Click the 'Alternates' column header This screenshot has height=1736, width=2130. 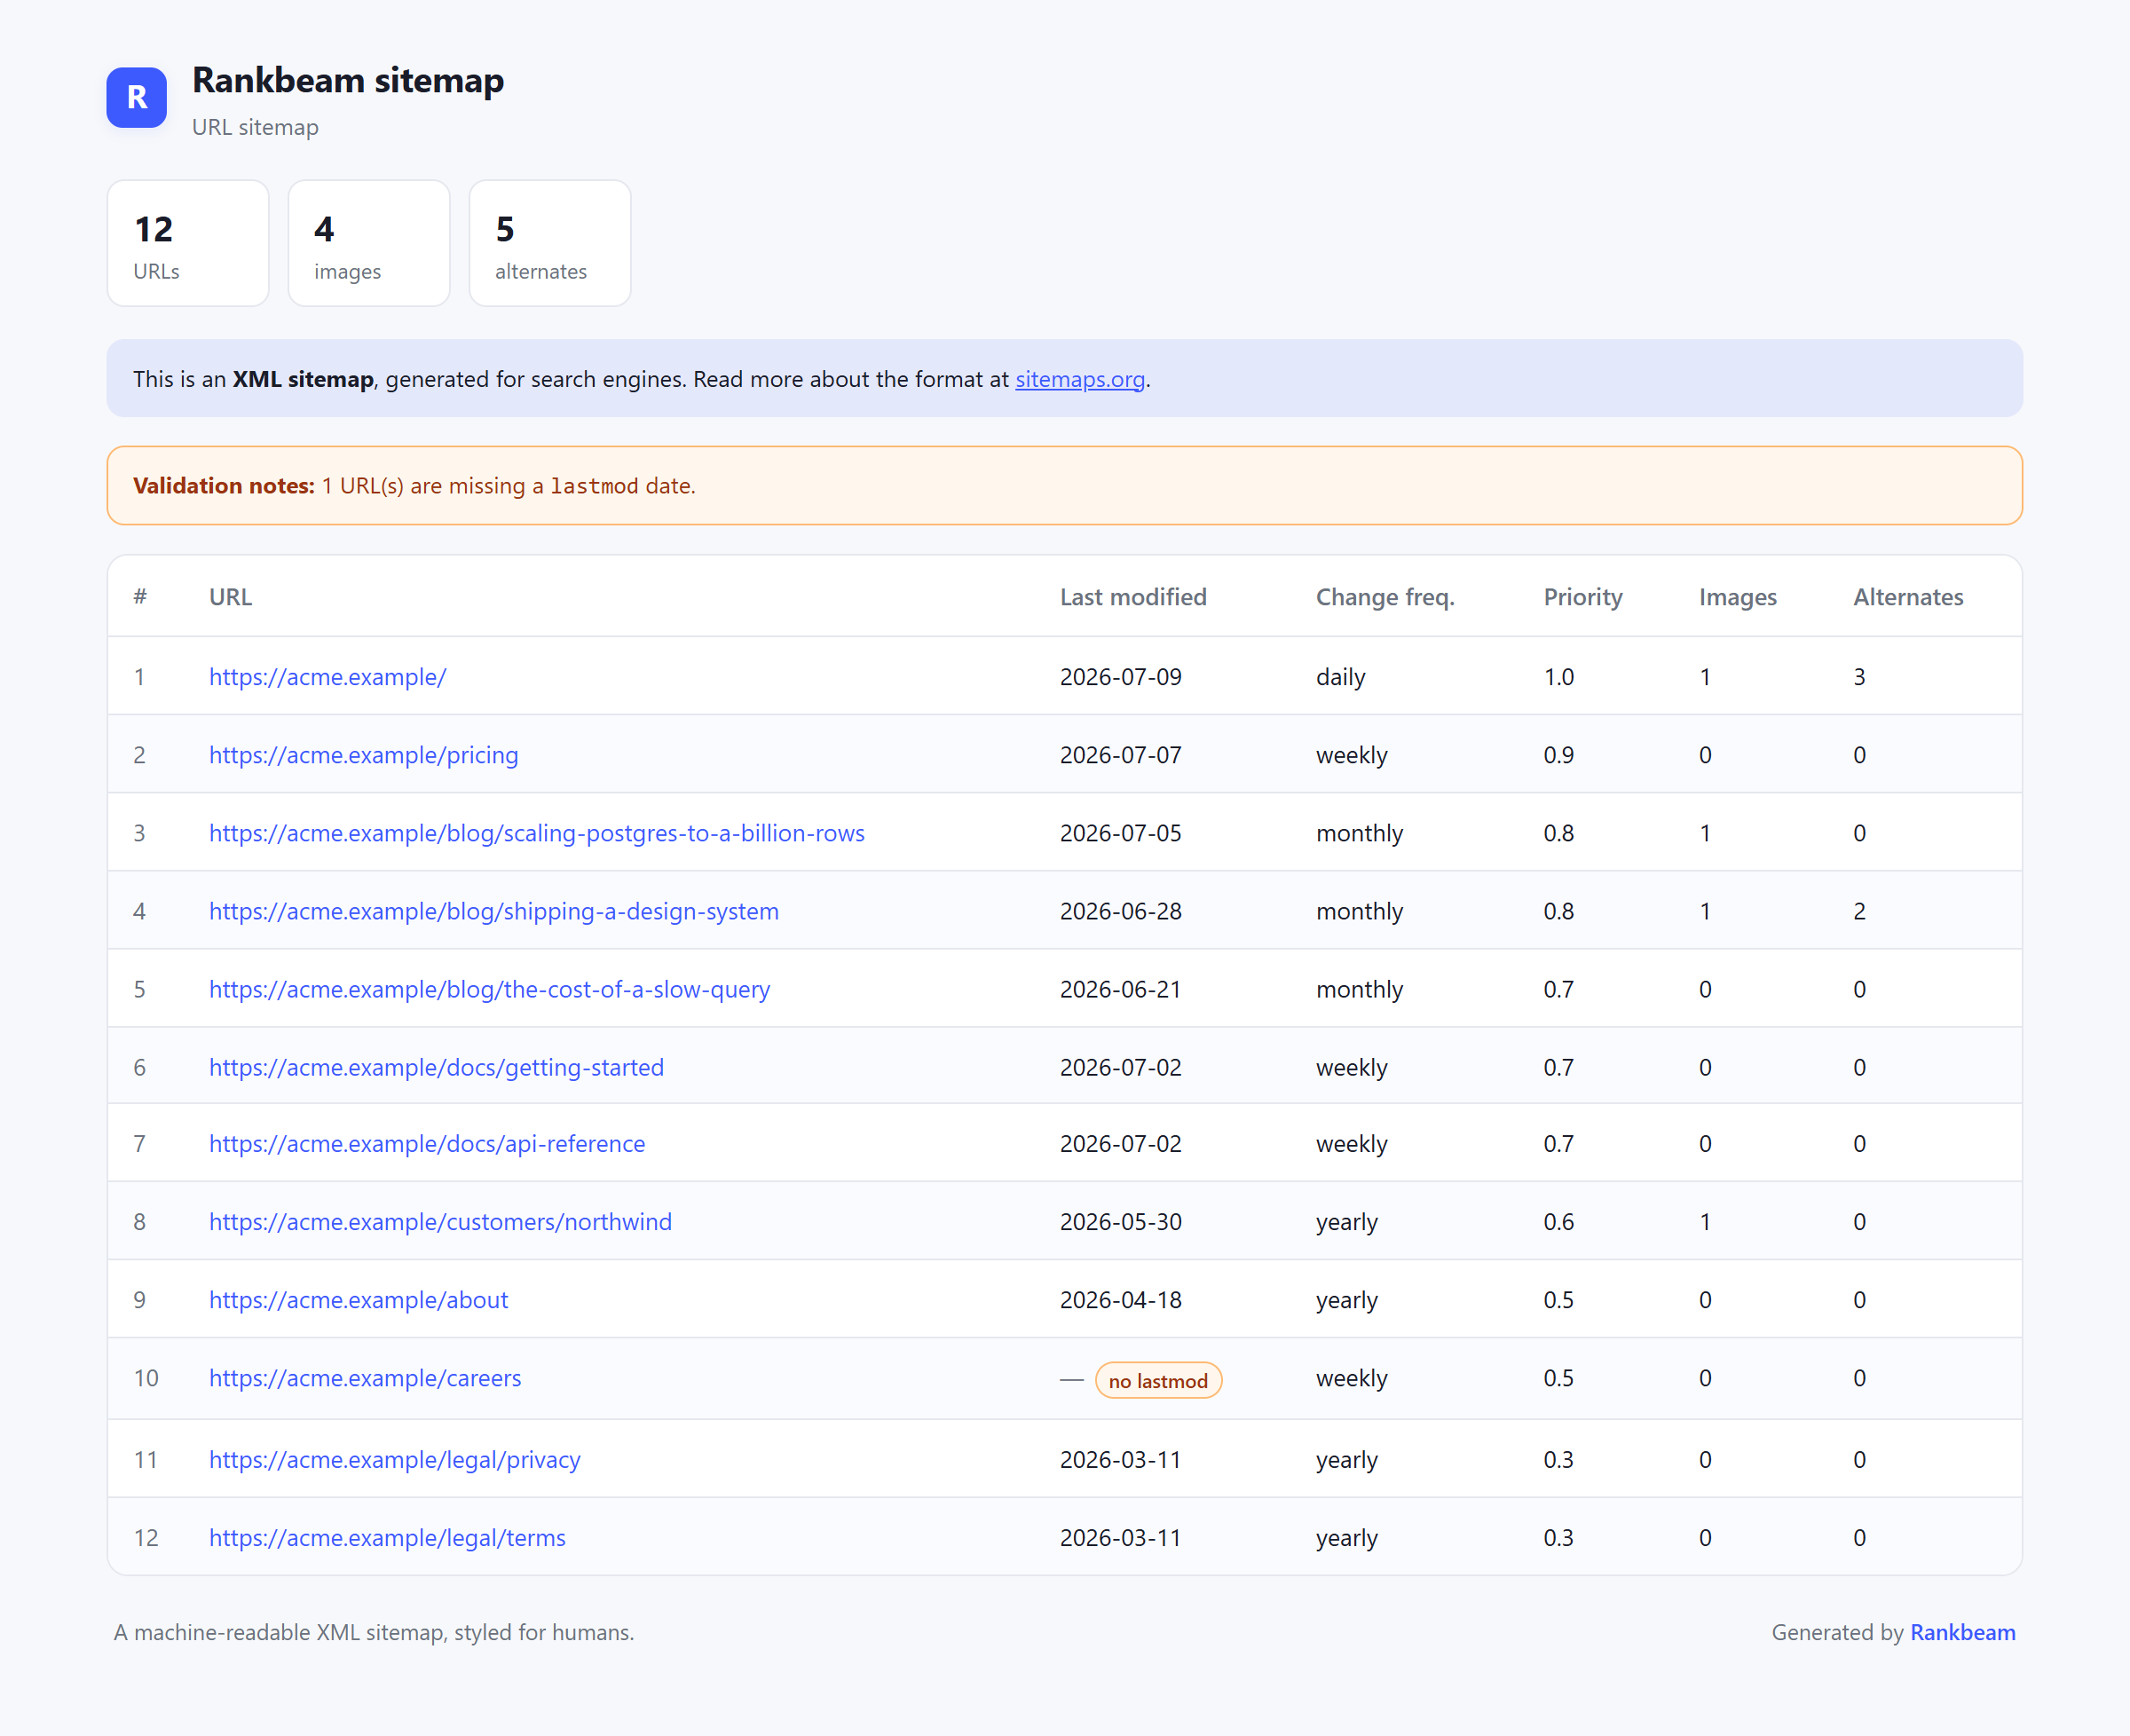tap(1908, 597)
